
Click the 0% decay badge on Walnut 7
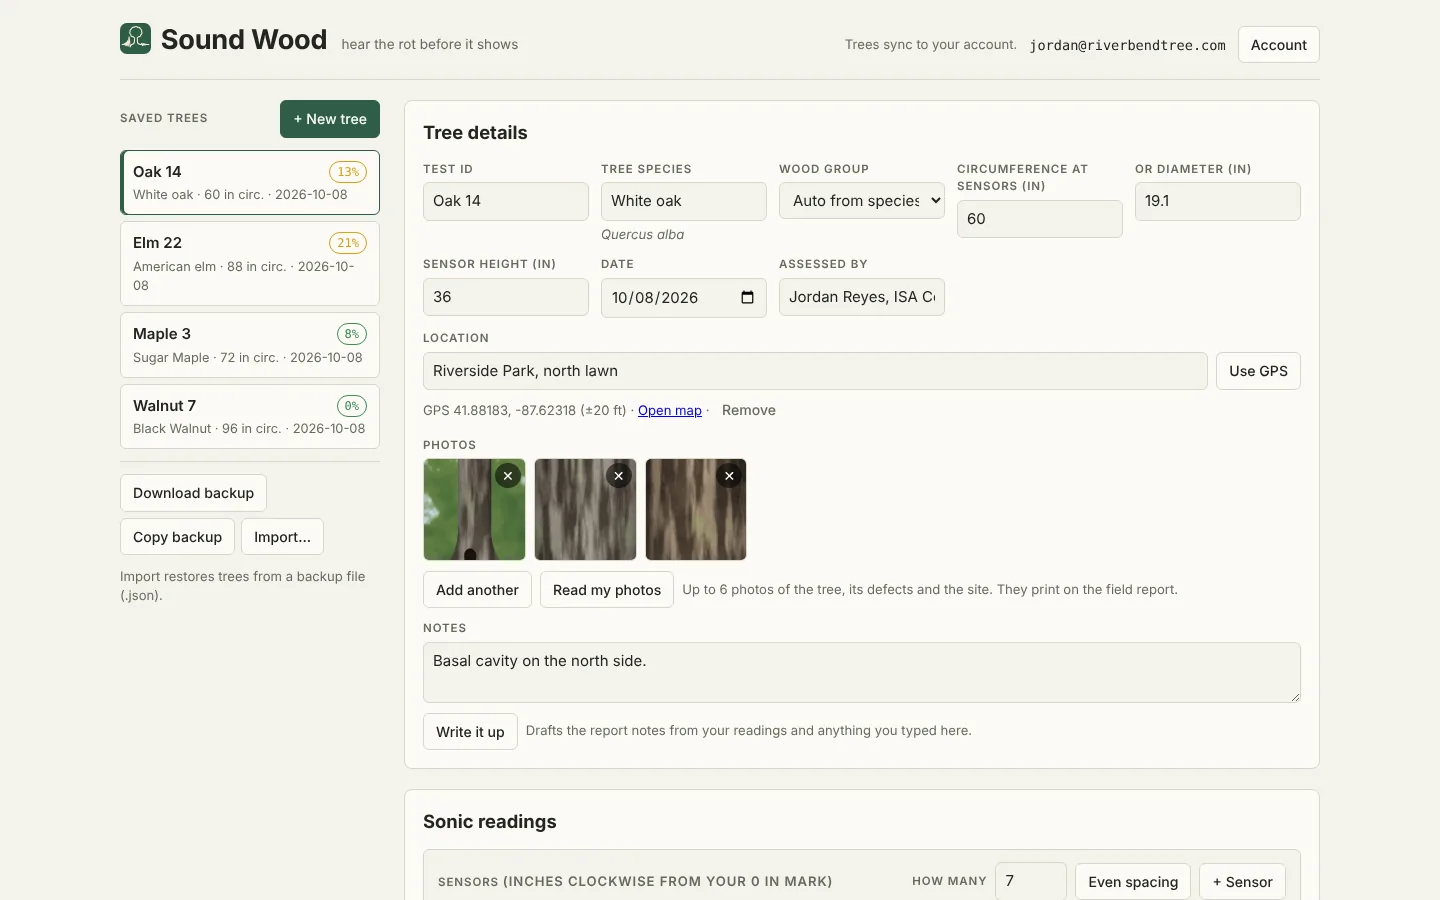coord(352,406)
